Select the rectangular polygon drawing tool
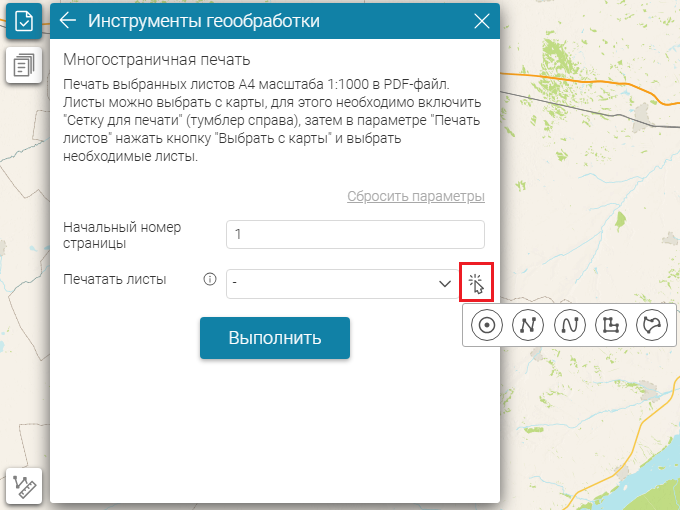This screenshot has height=510, width=680. (610, 325)
